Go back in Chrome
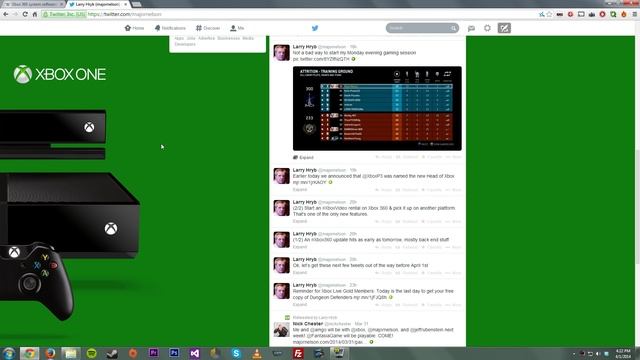 point(6,14)
